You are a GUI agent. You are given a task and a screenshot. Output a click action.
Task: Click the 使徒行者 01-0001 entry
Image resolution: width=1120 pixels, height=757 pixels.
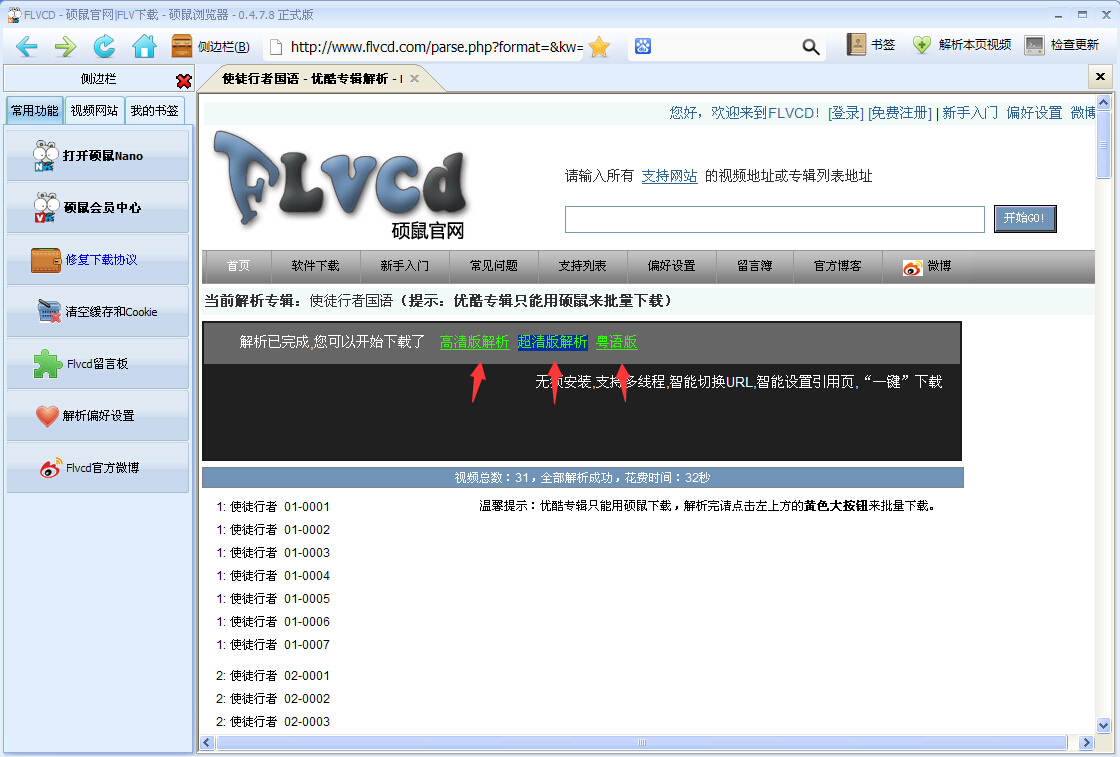(273, 506)
